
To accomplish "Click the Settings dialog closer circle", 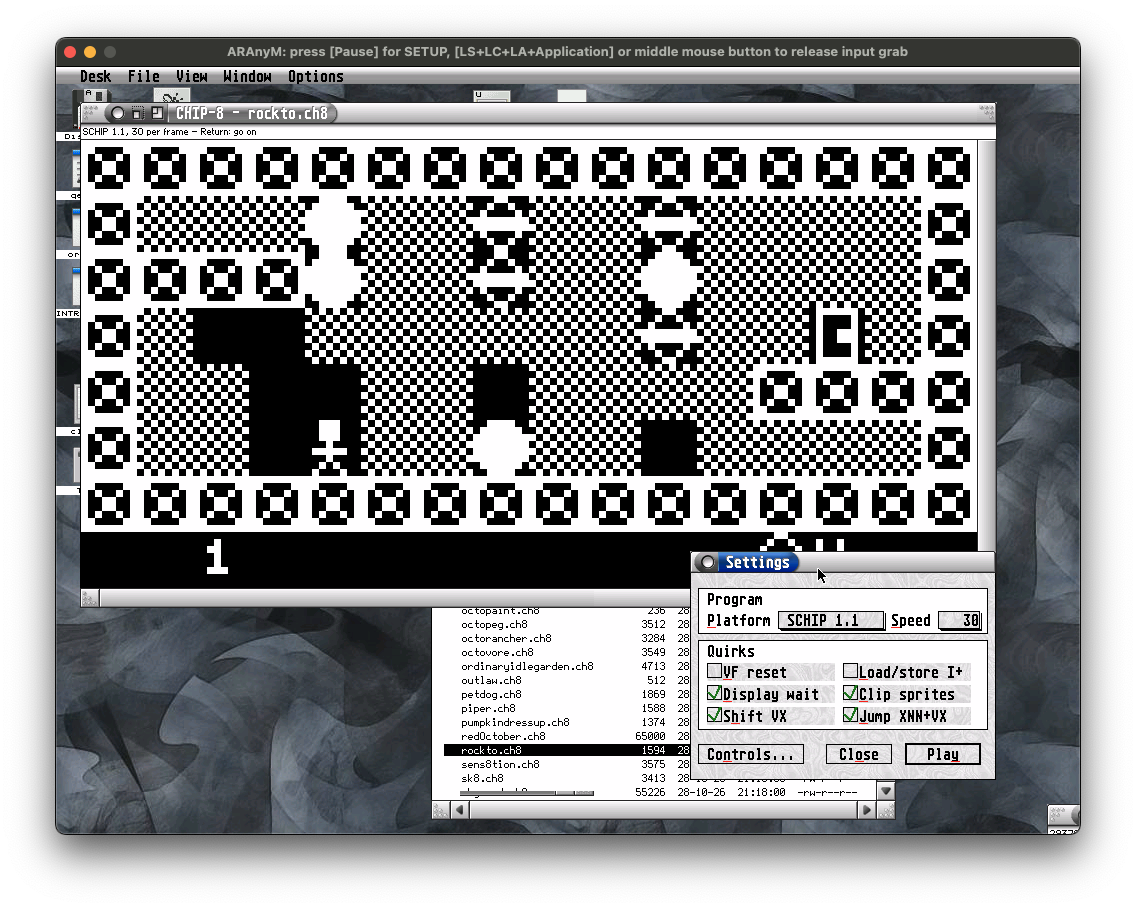I will [707, 562].
